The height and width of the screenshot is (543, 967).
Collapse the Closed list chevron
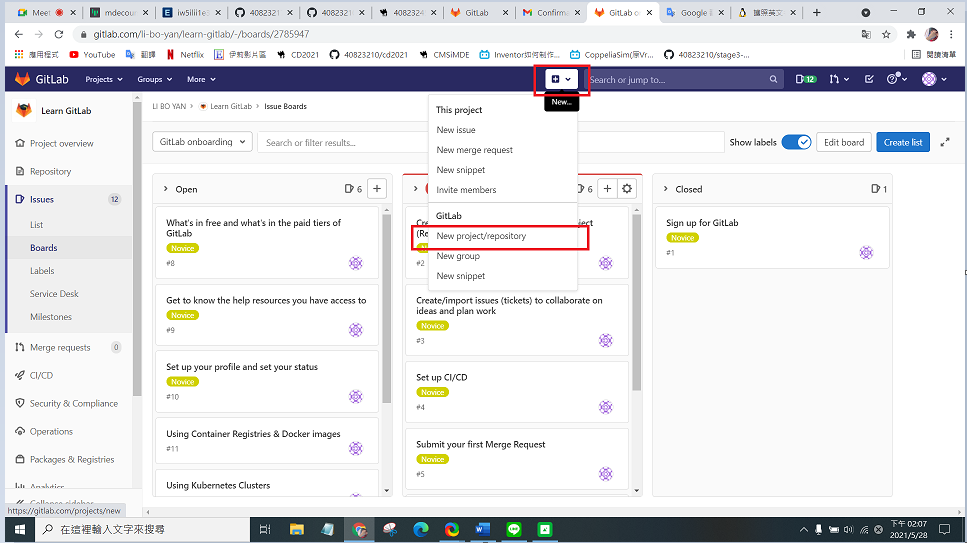click(665, 189)
